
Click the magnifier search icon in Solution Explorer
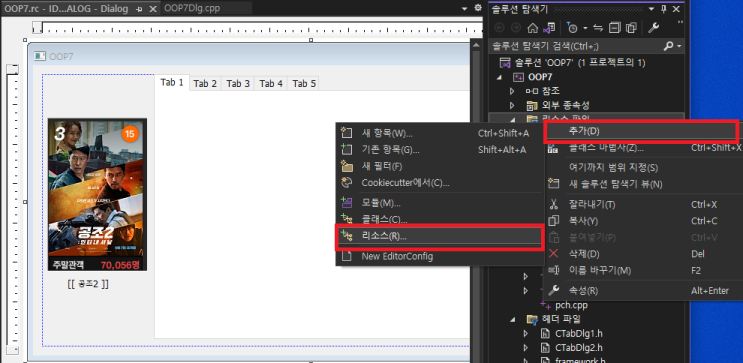(669, 46)
